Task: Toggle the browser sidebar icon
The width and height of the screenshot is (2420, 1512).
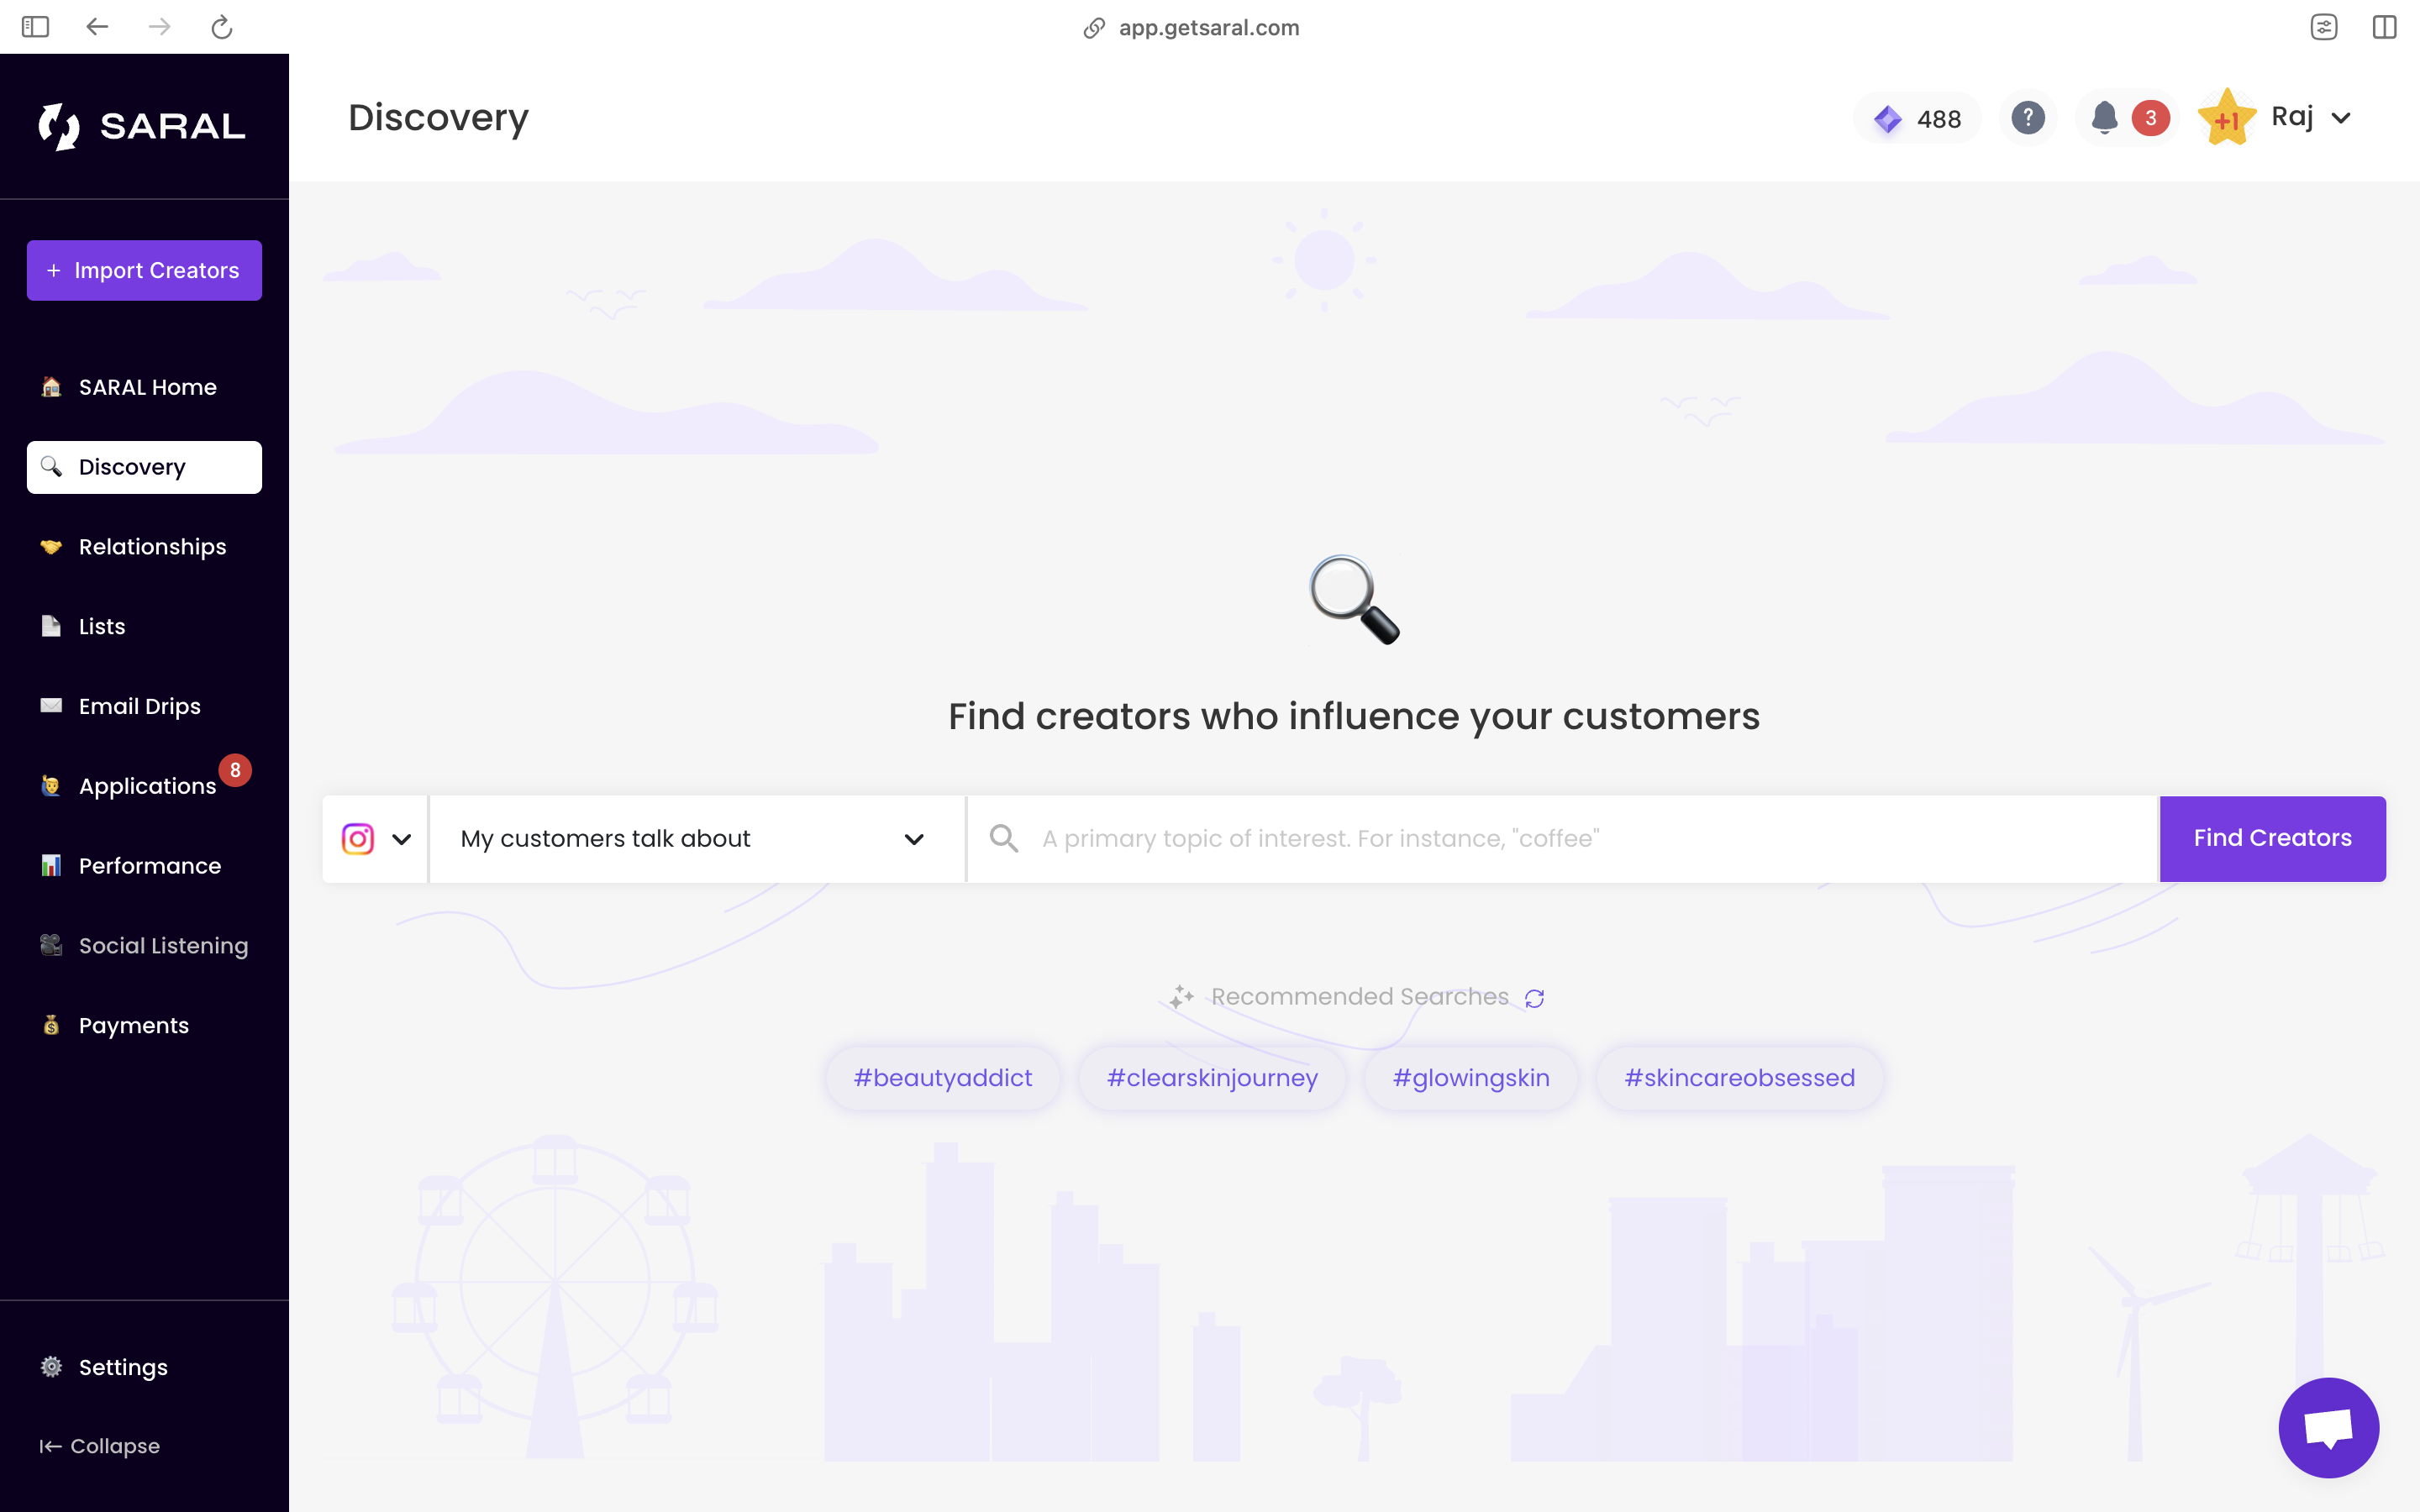Action: point(35,27)
